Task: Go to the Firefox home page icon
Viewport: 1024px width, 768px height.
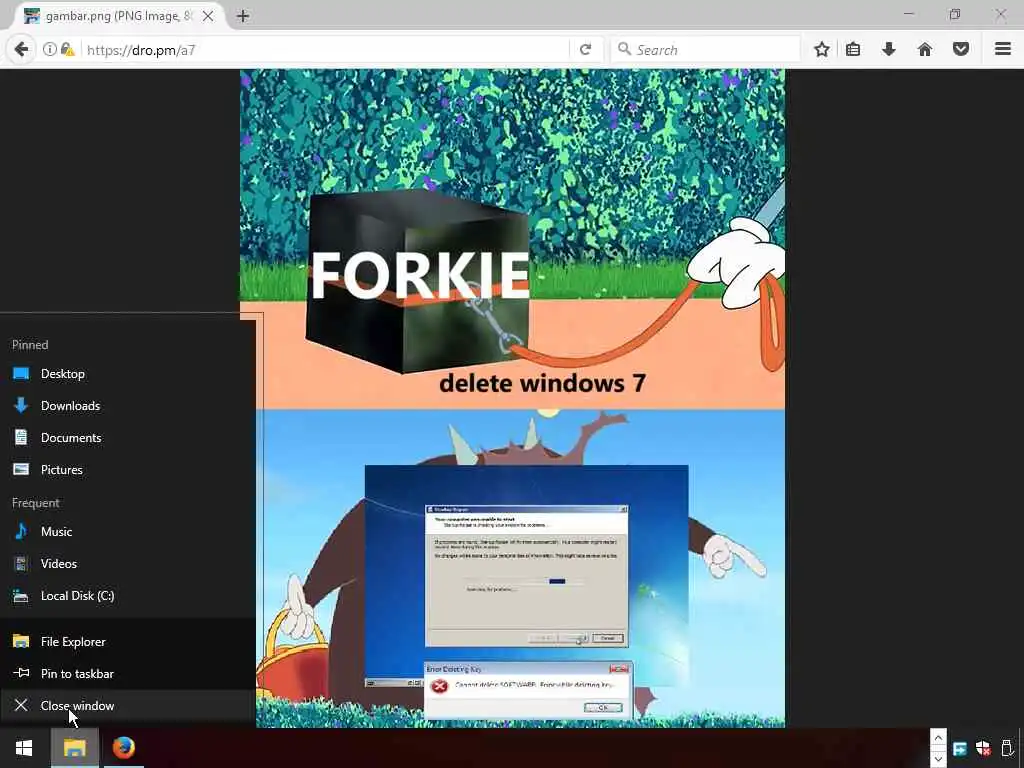Action: [x=925, y=50]
